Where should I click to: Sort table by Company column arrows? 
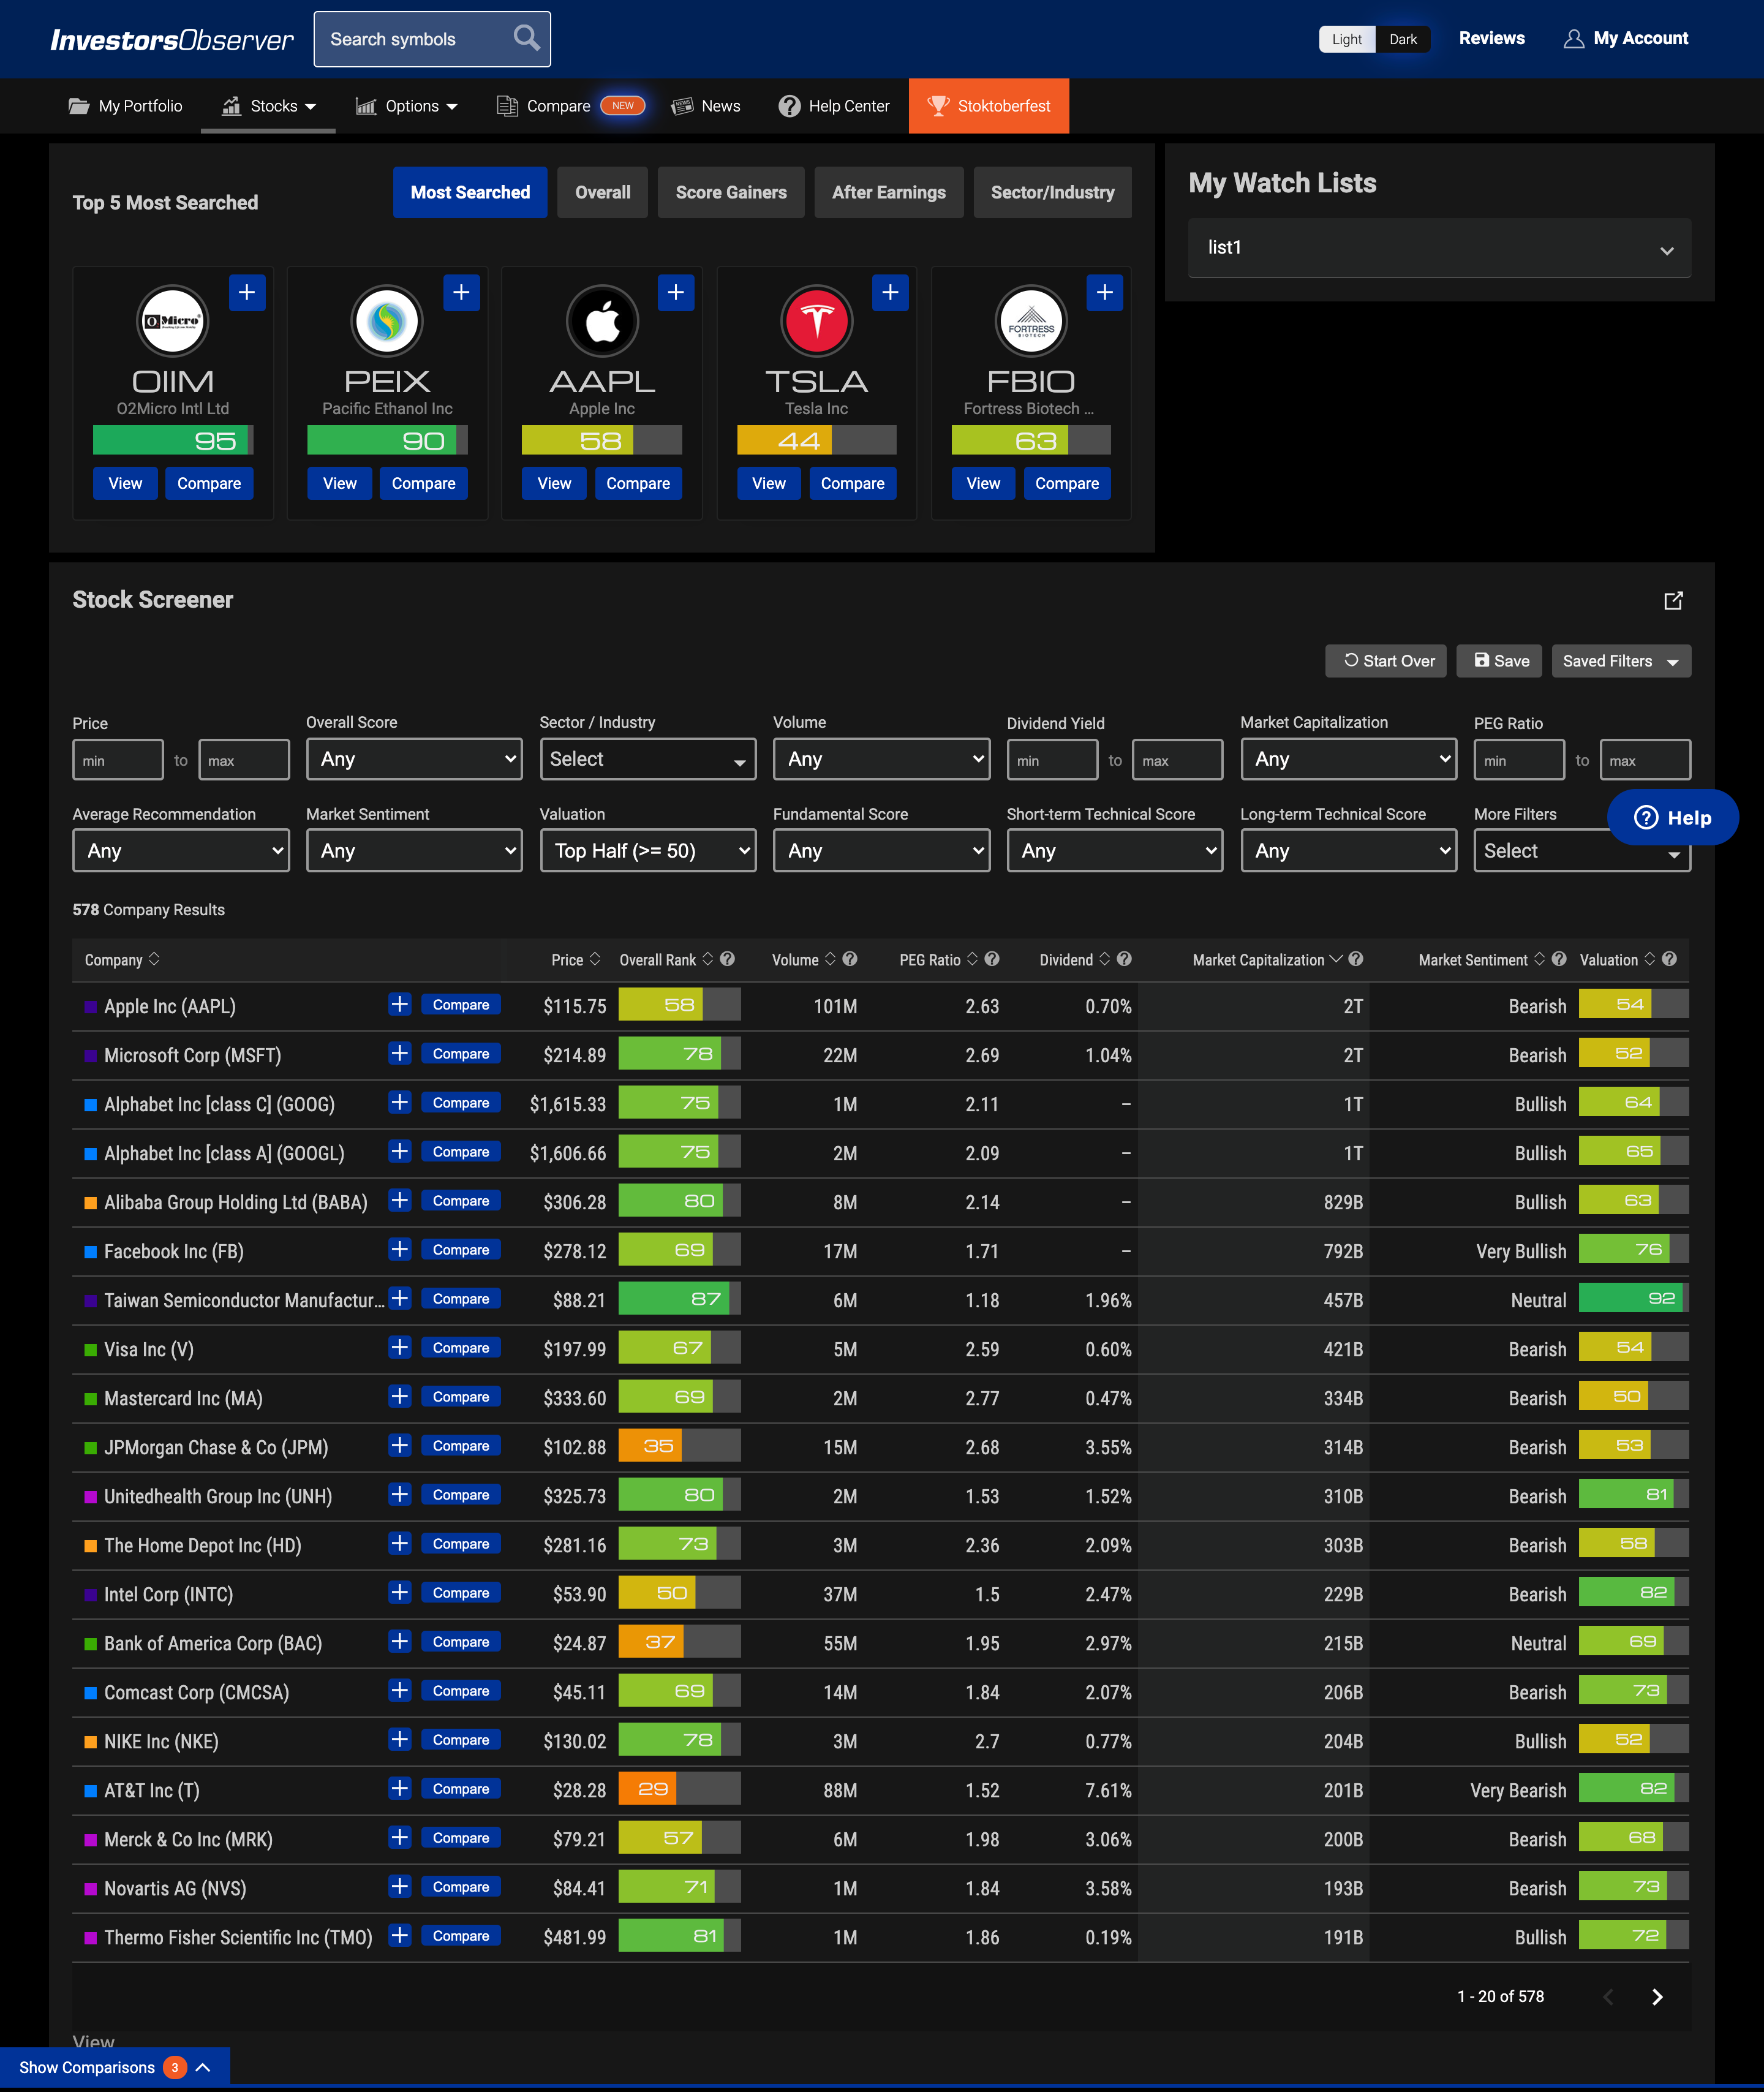[154, 959]
